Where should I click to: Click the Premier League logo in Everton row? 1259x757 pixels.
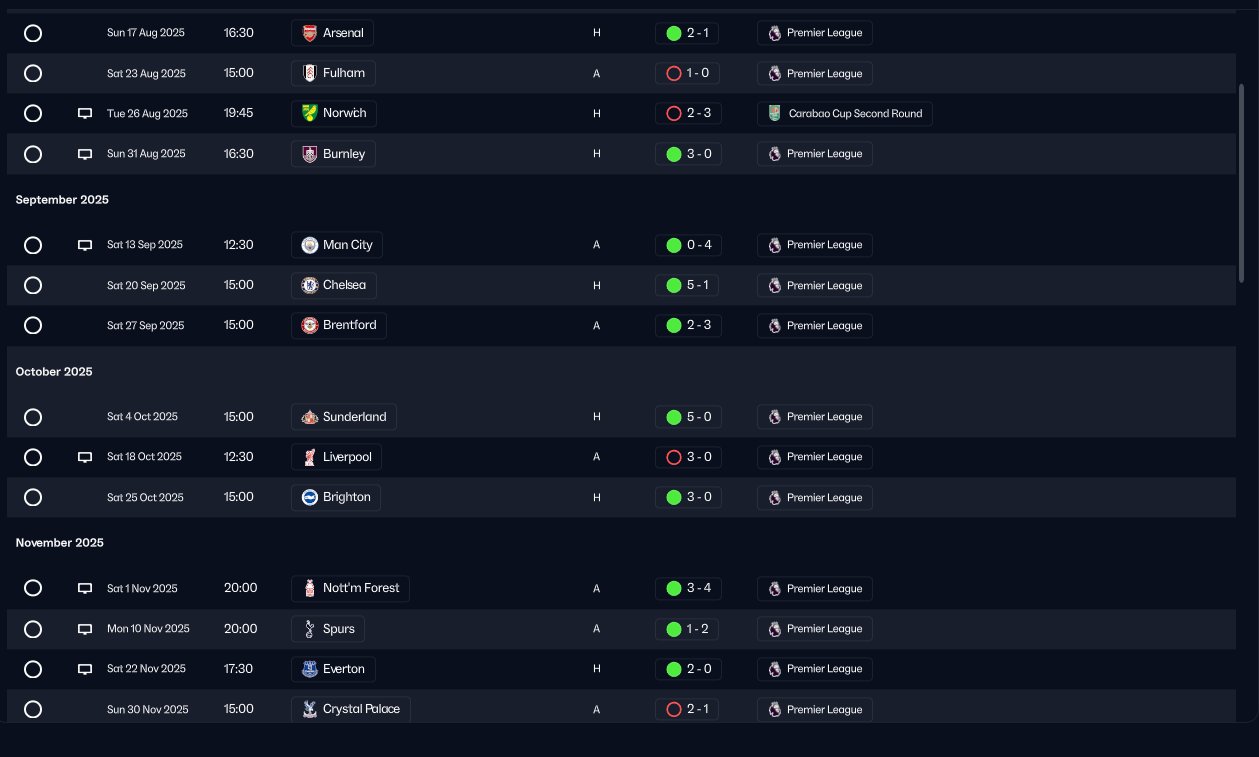click(x=774, y=669)
